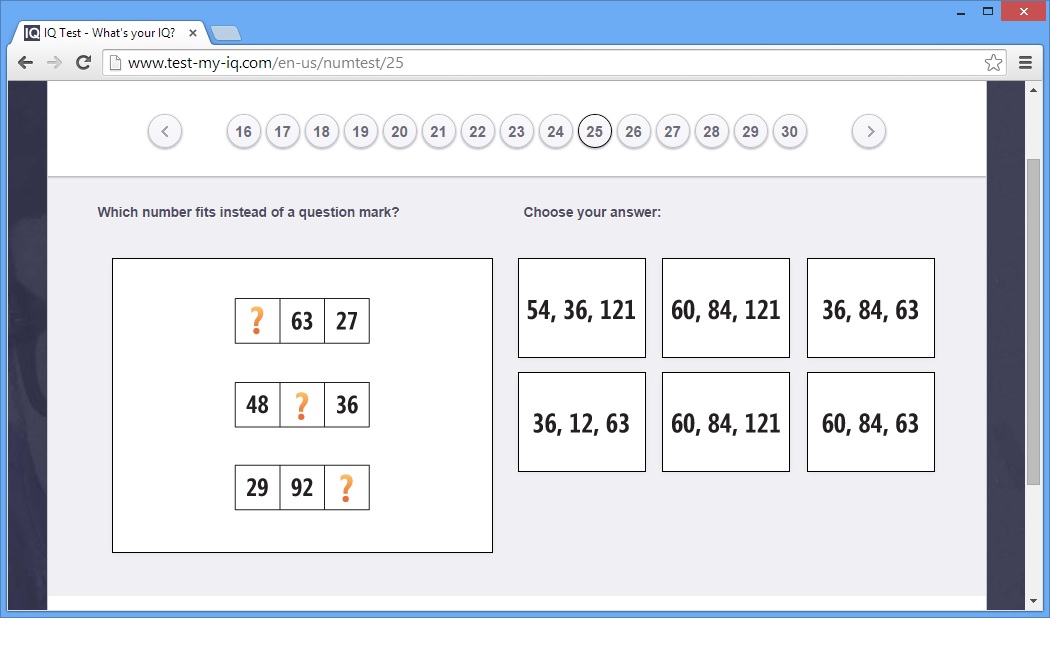Screen dimensions: 1050x672
Task: Jump to question 19
Action: [x=360, y=131]
